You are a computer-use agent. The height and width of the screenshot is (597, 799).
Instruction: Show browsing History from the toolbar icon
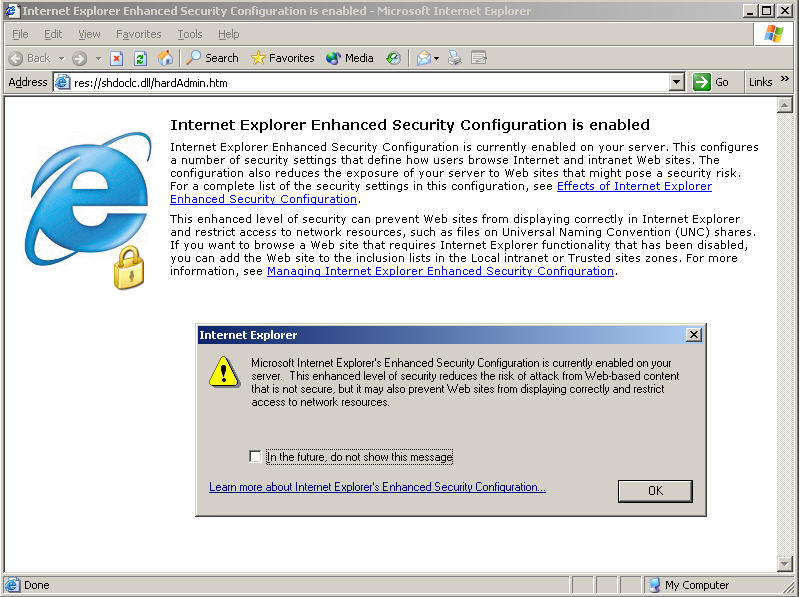(x=393, y=58)
